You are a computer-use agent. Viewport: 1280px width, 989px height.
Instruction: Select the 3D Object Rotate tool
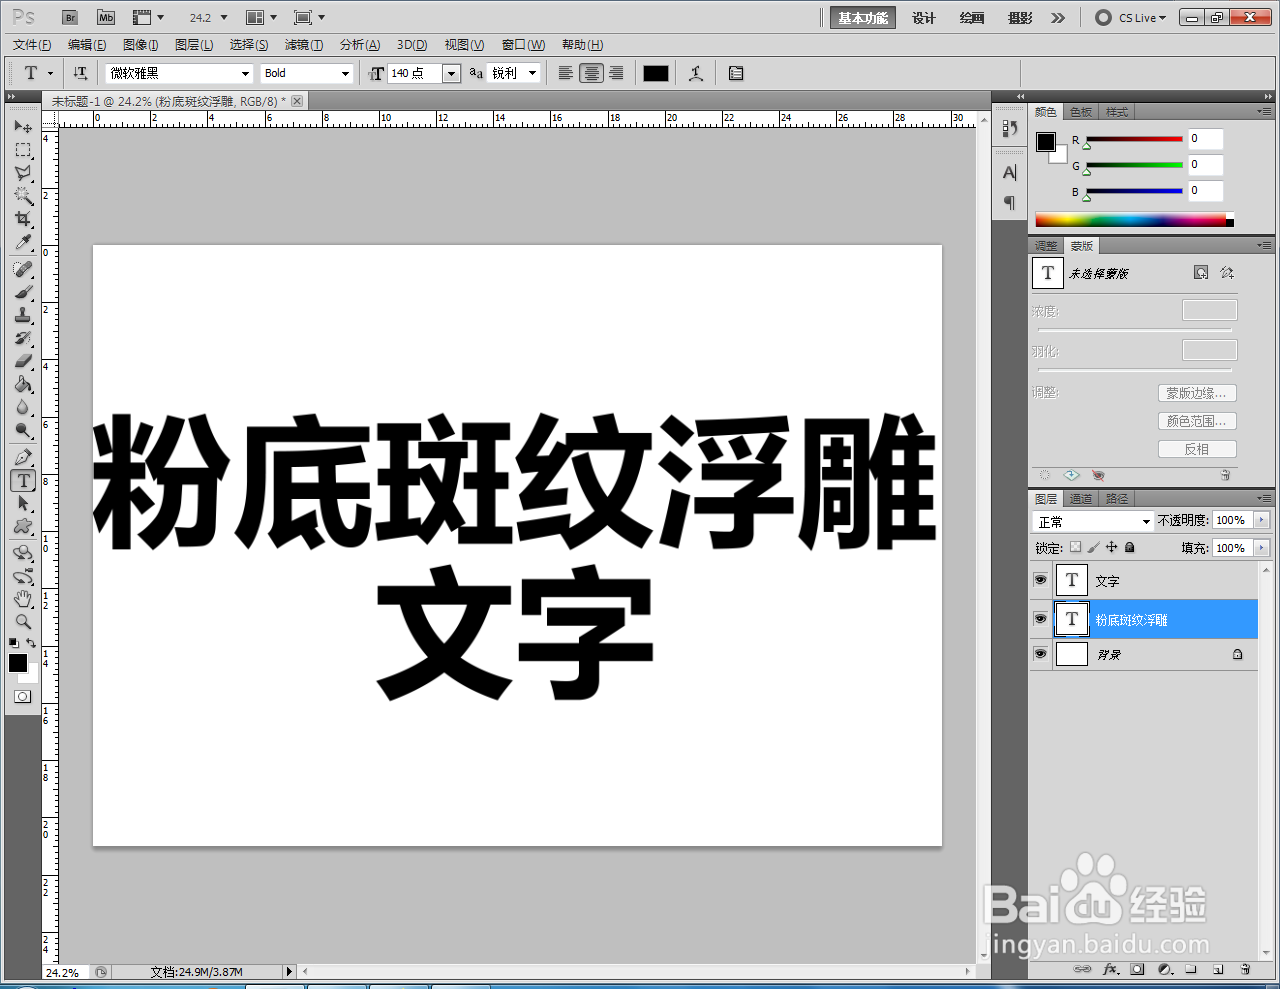tap(23, 553)
